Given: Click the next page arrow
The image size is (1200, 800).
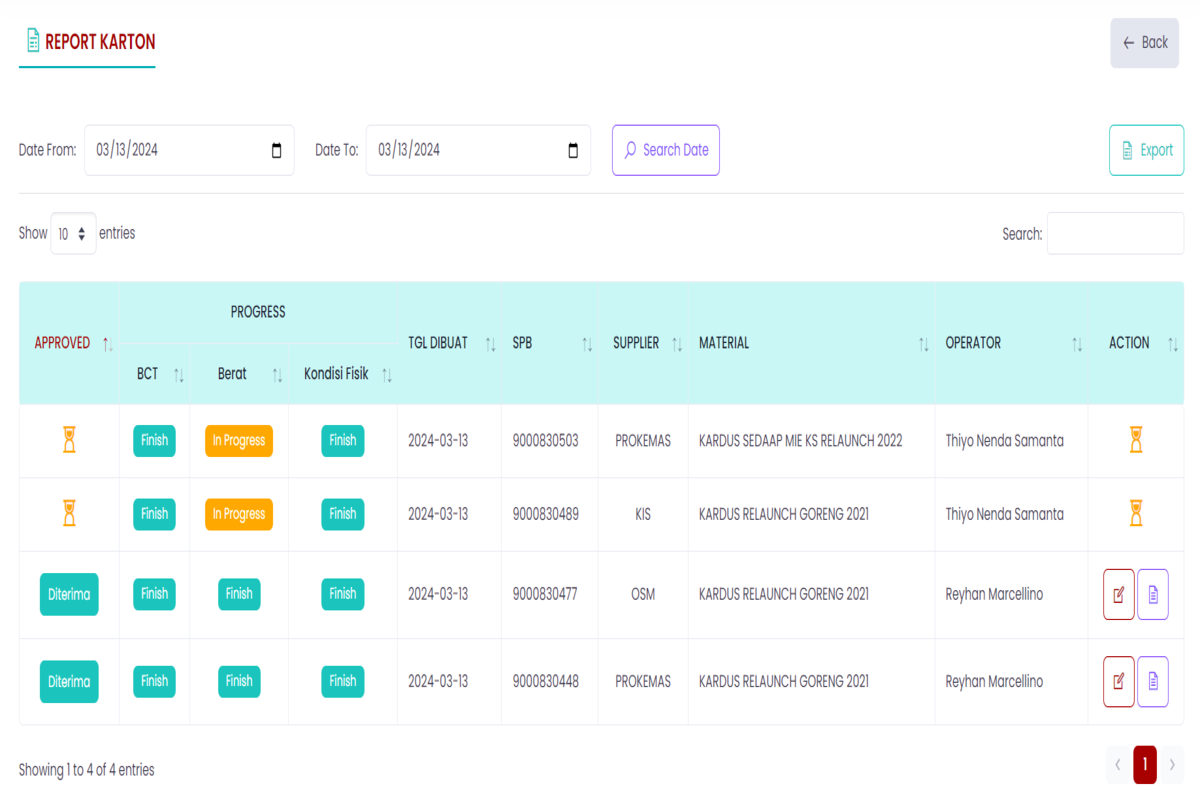Looking at the screenshot, I should (1172, 765).
